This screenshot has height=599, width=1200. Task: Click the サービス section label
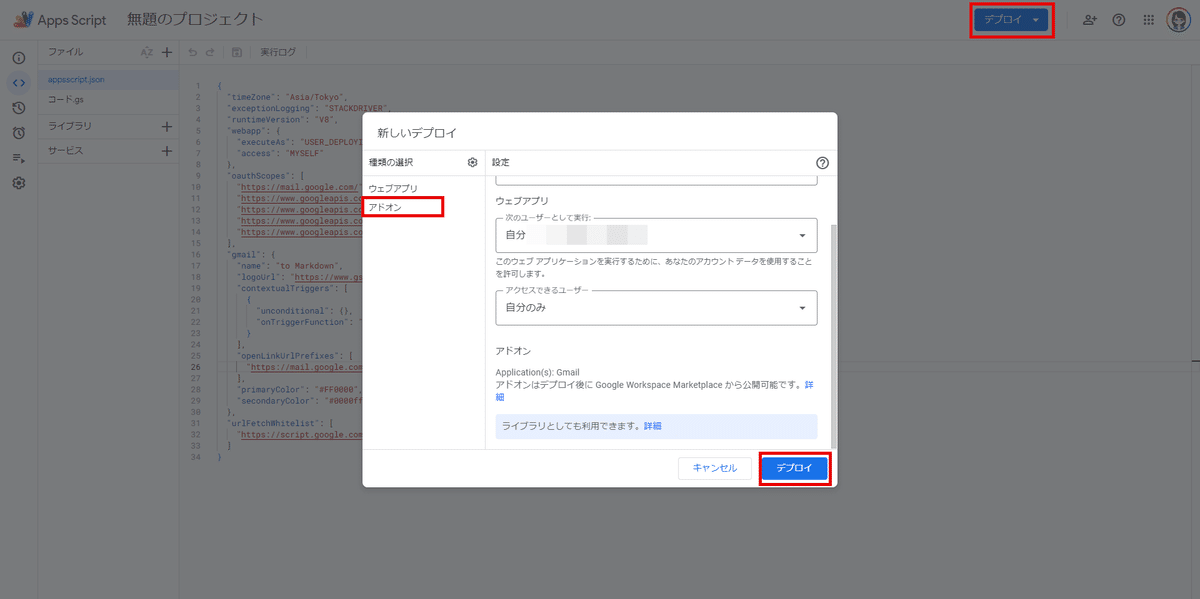point(66,151)
